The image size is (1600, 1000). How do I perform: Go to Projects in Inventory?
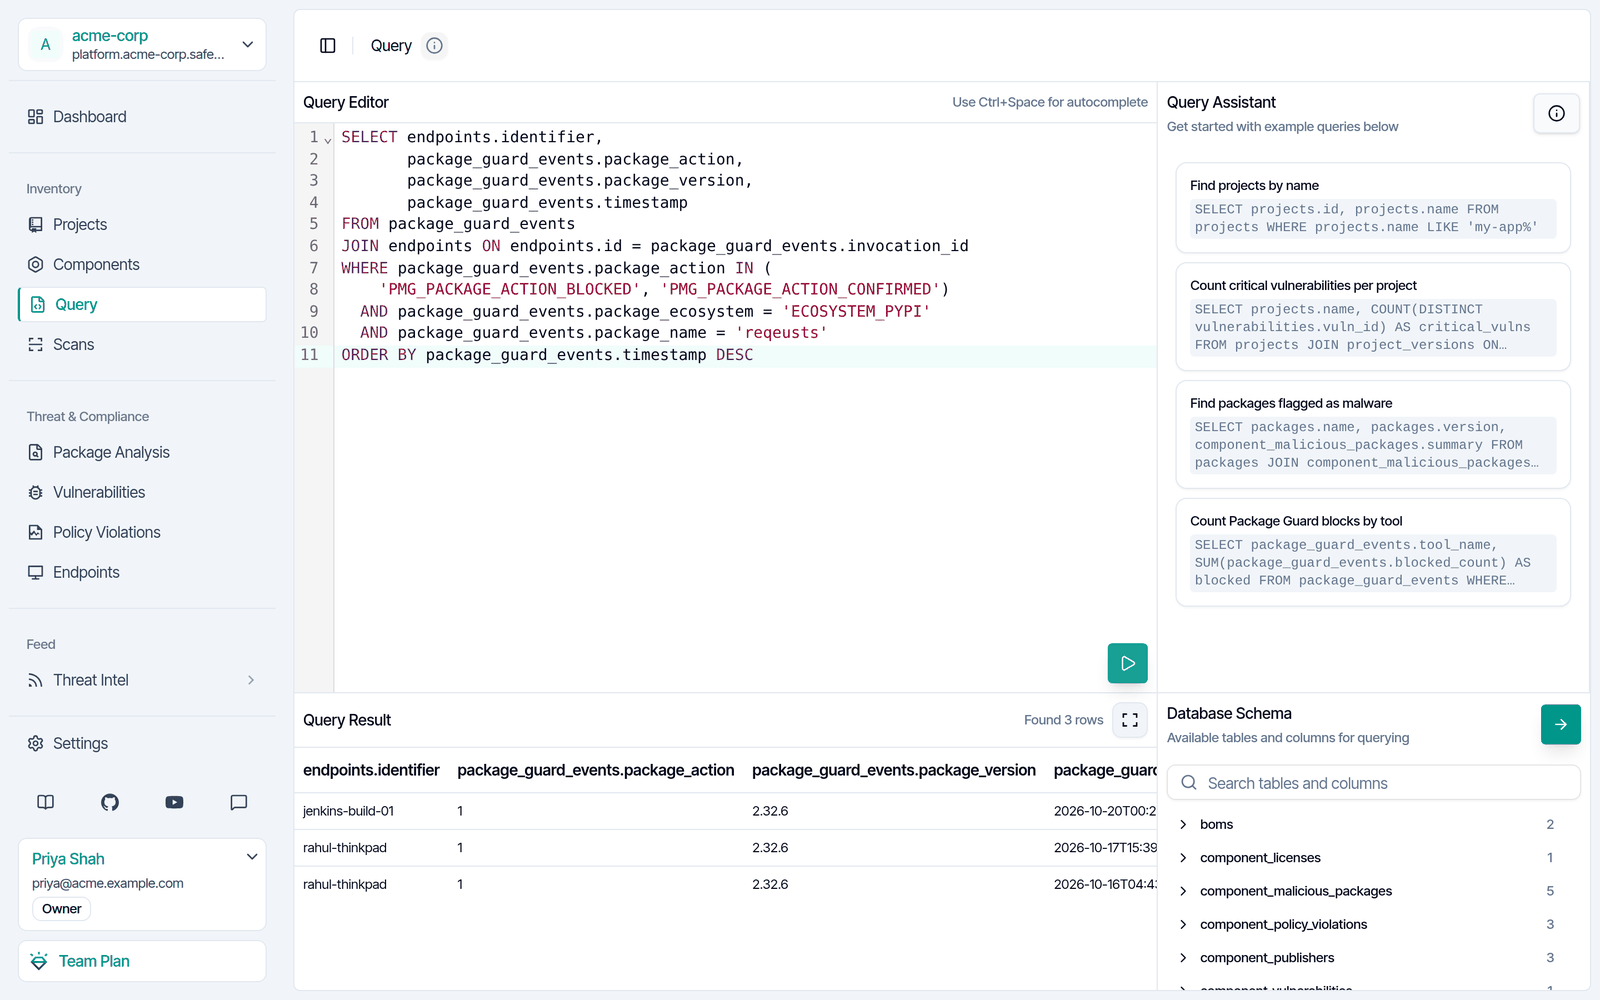pyautogui.click(x=142, y=225)
